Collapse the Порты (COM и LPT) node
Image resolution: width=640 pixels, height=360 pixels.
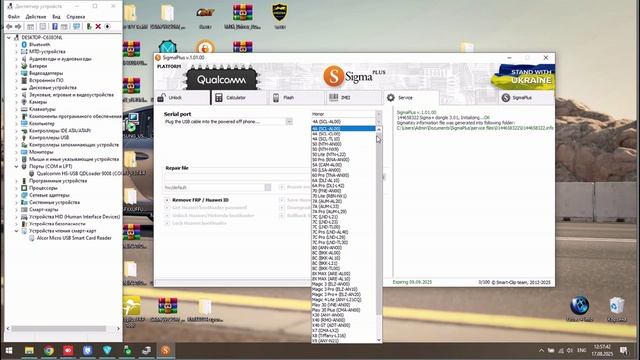click(x=16, y=167)
